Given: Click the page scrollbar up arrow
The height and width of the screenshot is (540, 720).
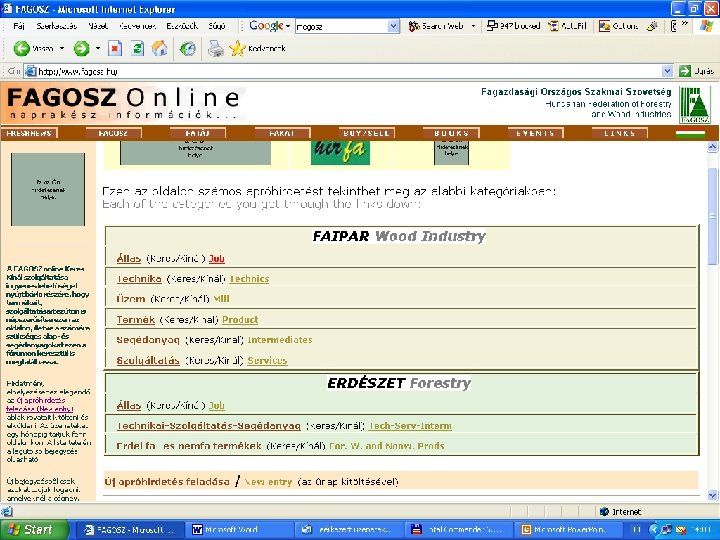Looking at the screenshot, I should (713, 147).
